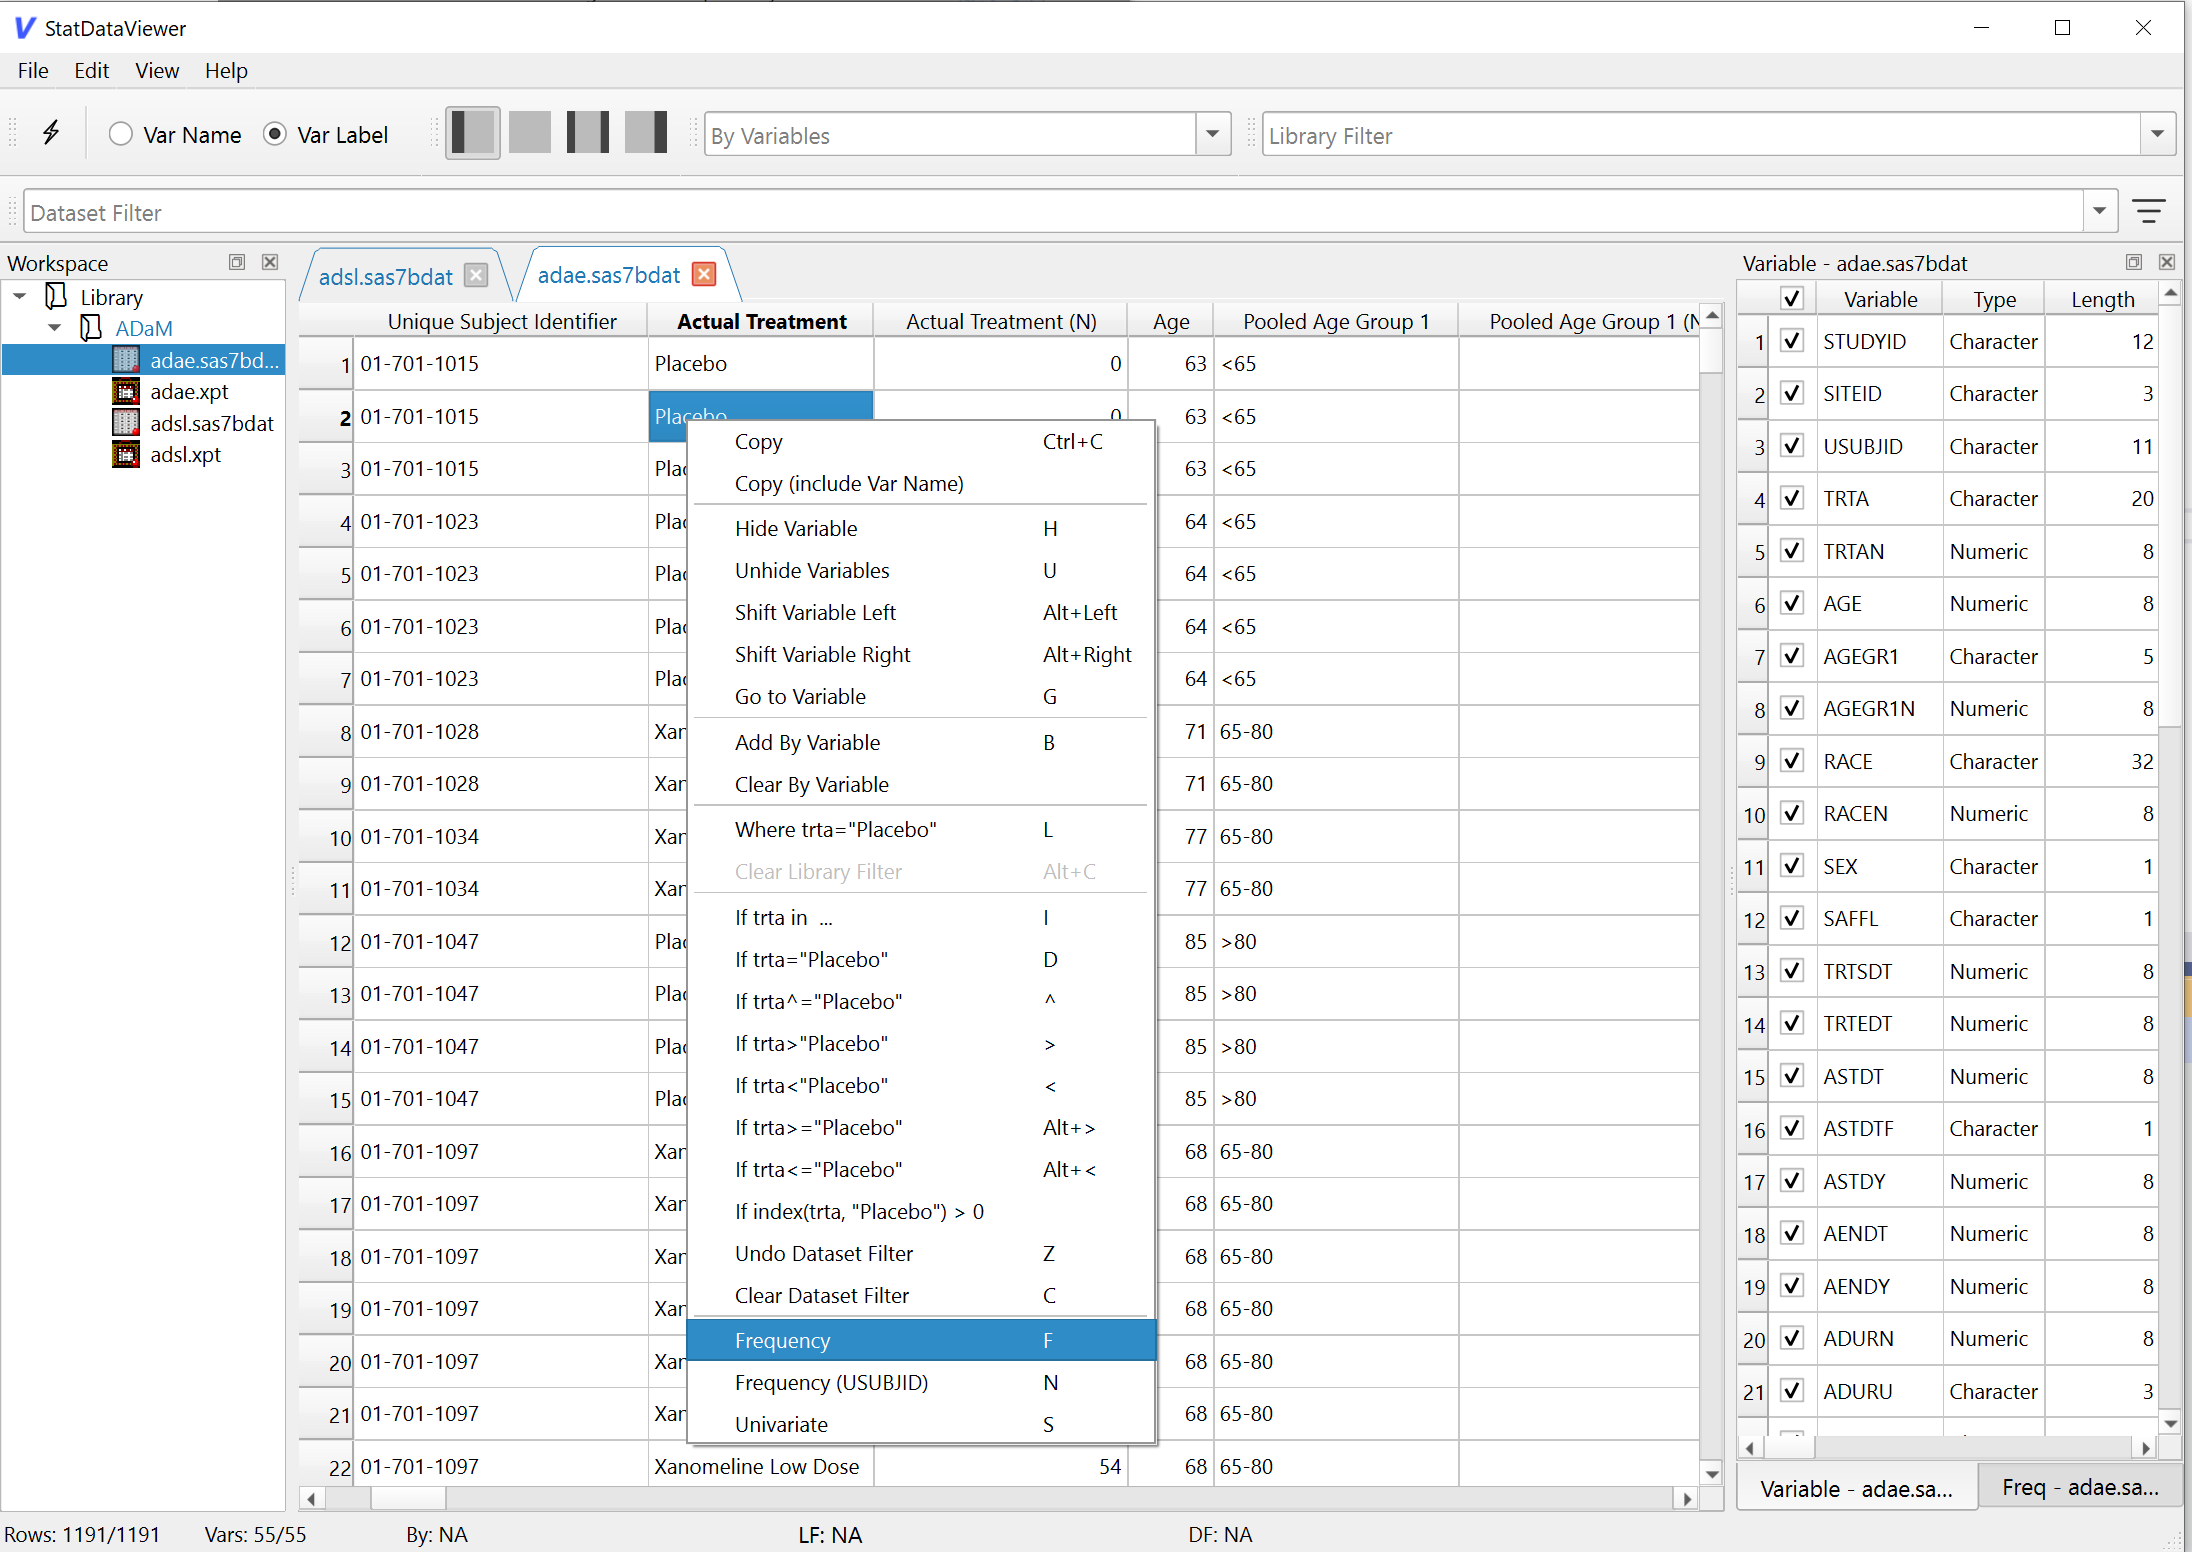The width and height of the screenshot is (2192, 1552).
Task: Close the adsl.sas7bdat tab
Action: pos(477,276)
